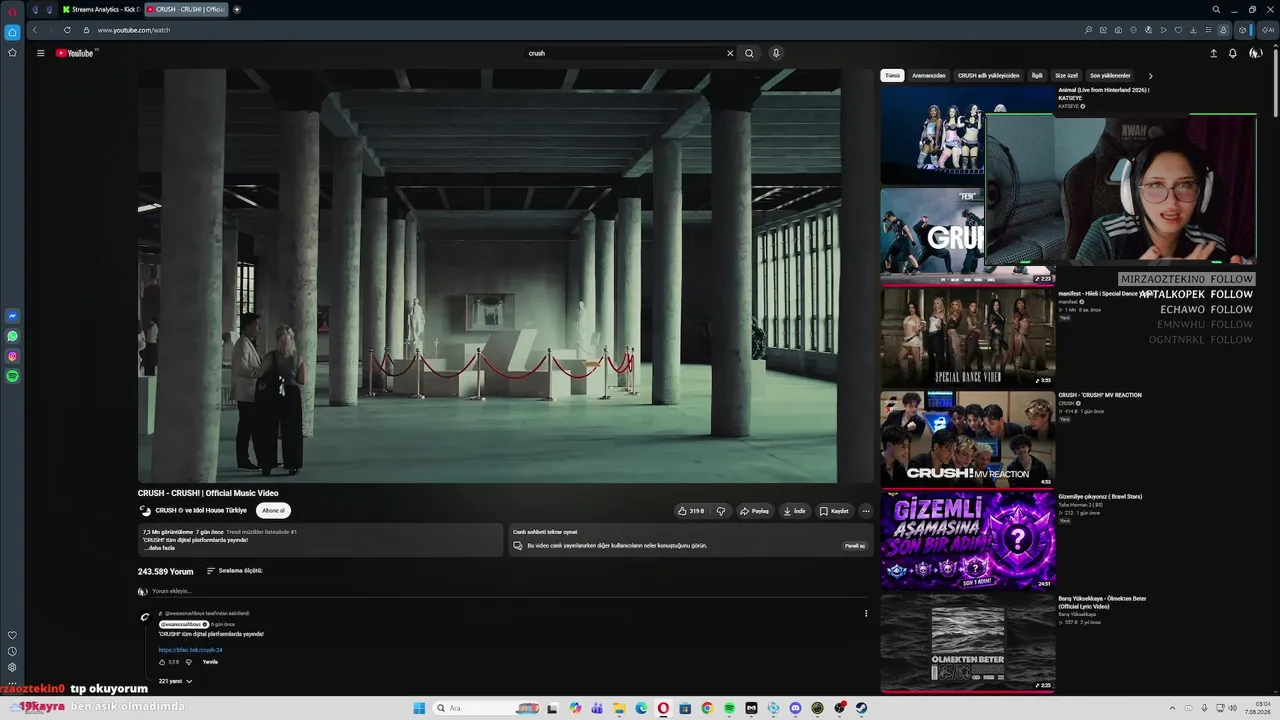The image size is (1280, 720).
Task: Expand the 221 yanıt replies
Action: 176,681
